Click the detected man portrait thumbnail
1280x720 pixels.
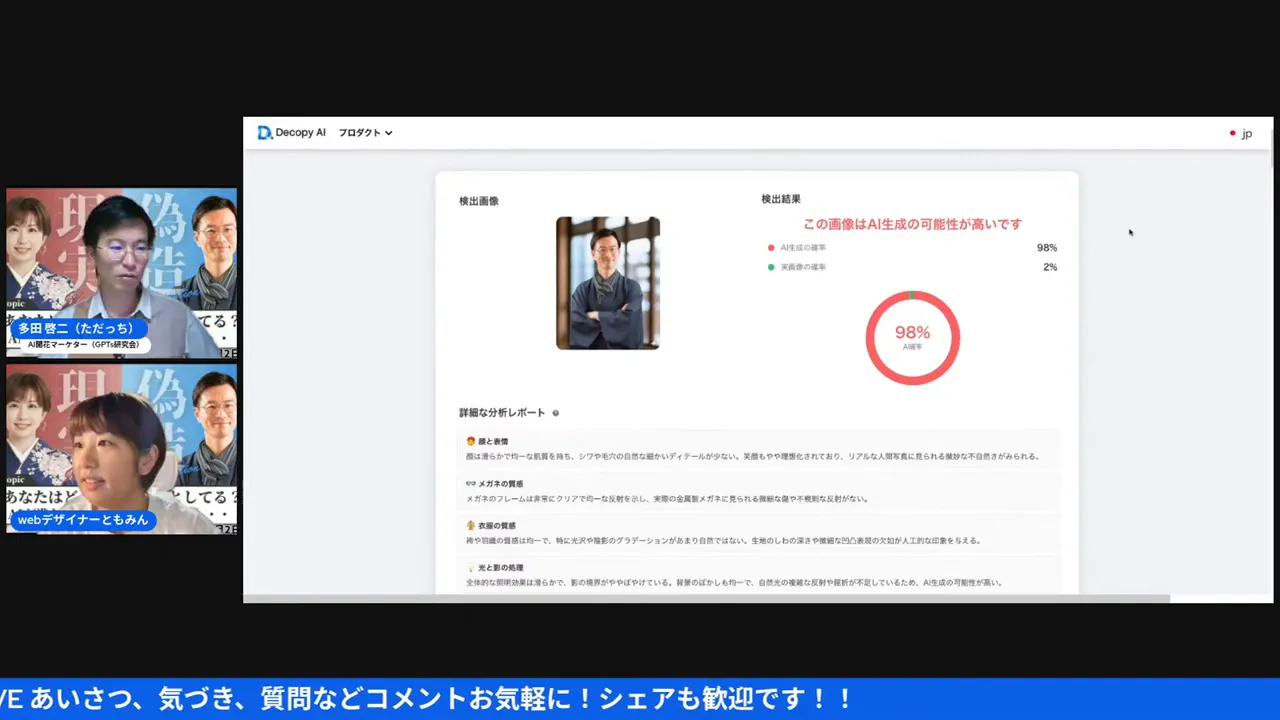pyautogui.click(x=608, y=283)
